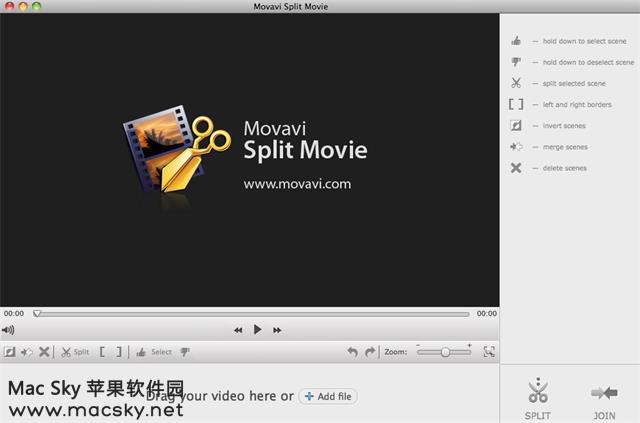The image size is (640, 423).
Task: Set the right border bracket marker
Action: 119,352
